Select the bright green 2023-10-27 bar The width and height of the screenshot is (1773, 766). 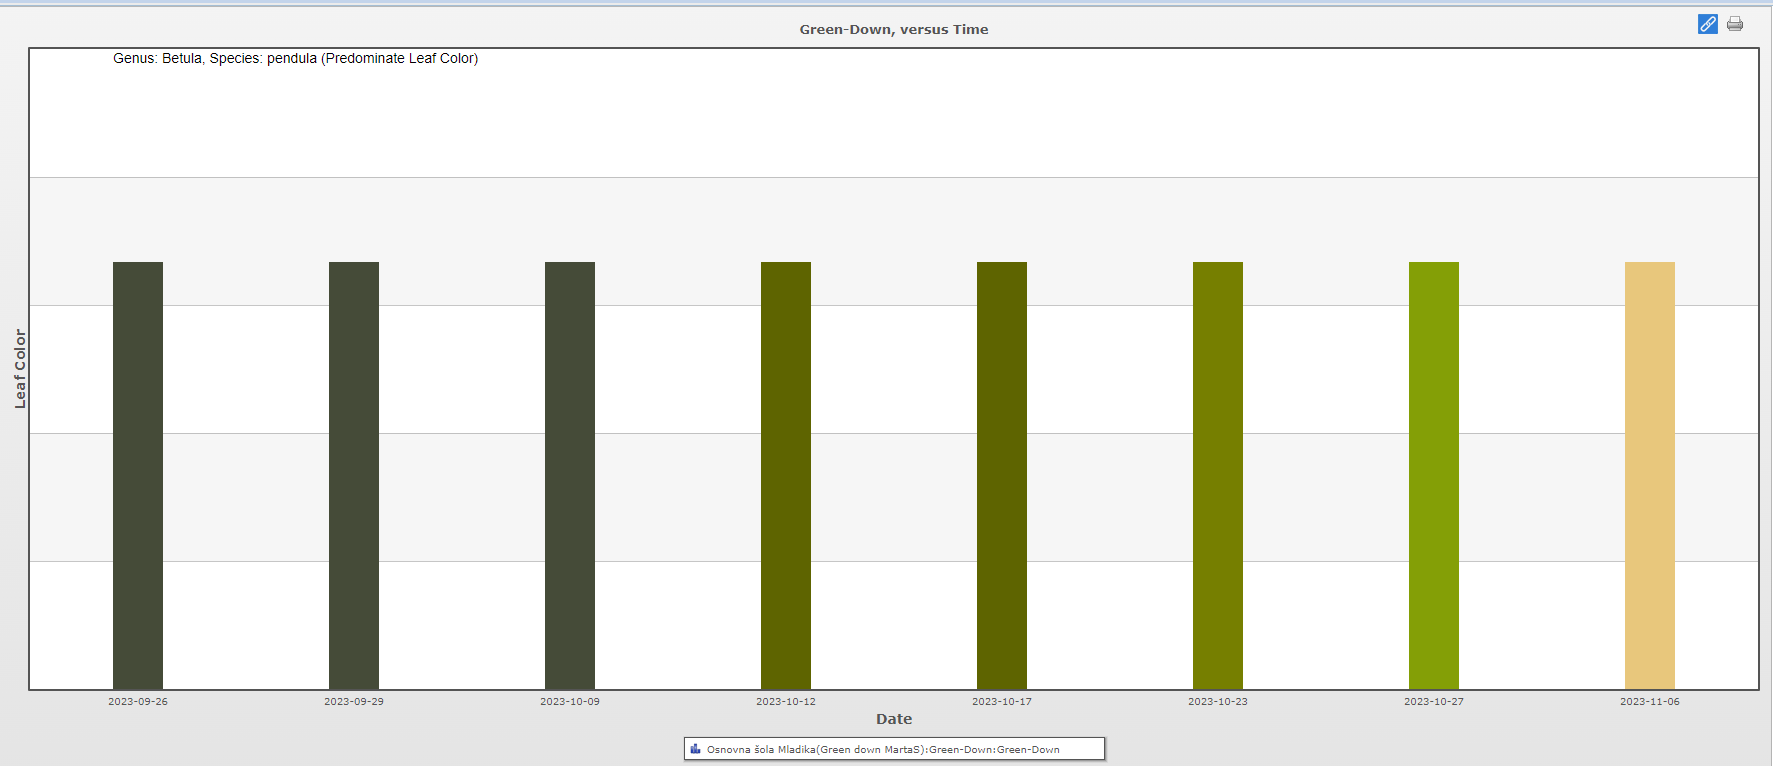tap(1434, 475)
